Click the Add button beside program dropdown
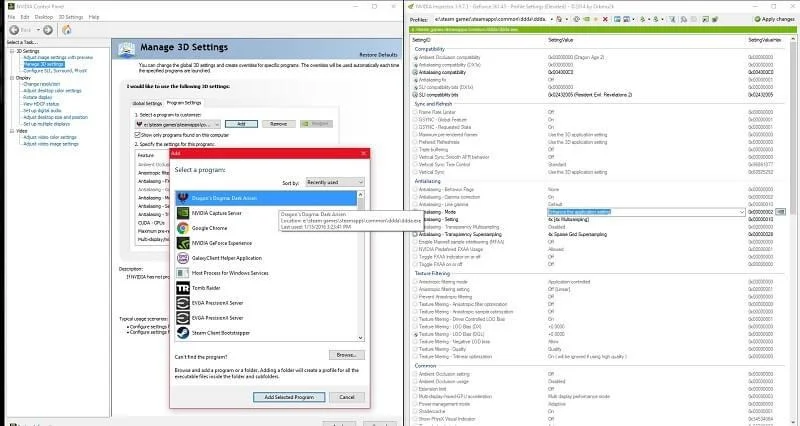 [x=241, y=124]
